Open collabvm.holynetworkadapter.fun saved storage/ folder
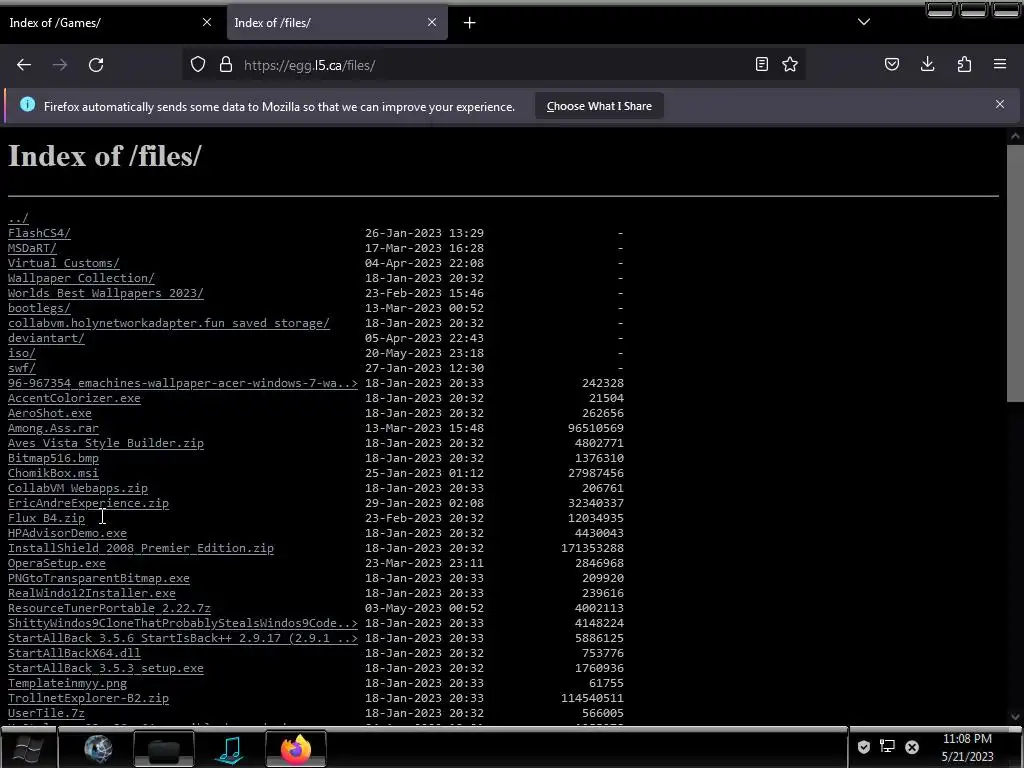This screenshot has width=1024, height=768. click(168, 323)
